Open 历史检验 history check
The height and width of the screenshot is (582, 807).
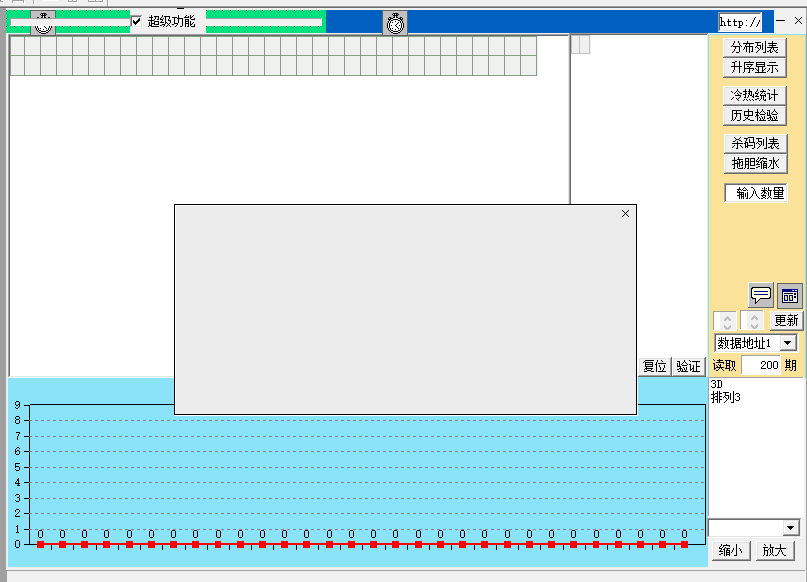pos(754,115)
